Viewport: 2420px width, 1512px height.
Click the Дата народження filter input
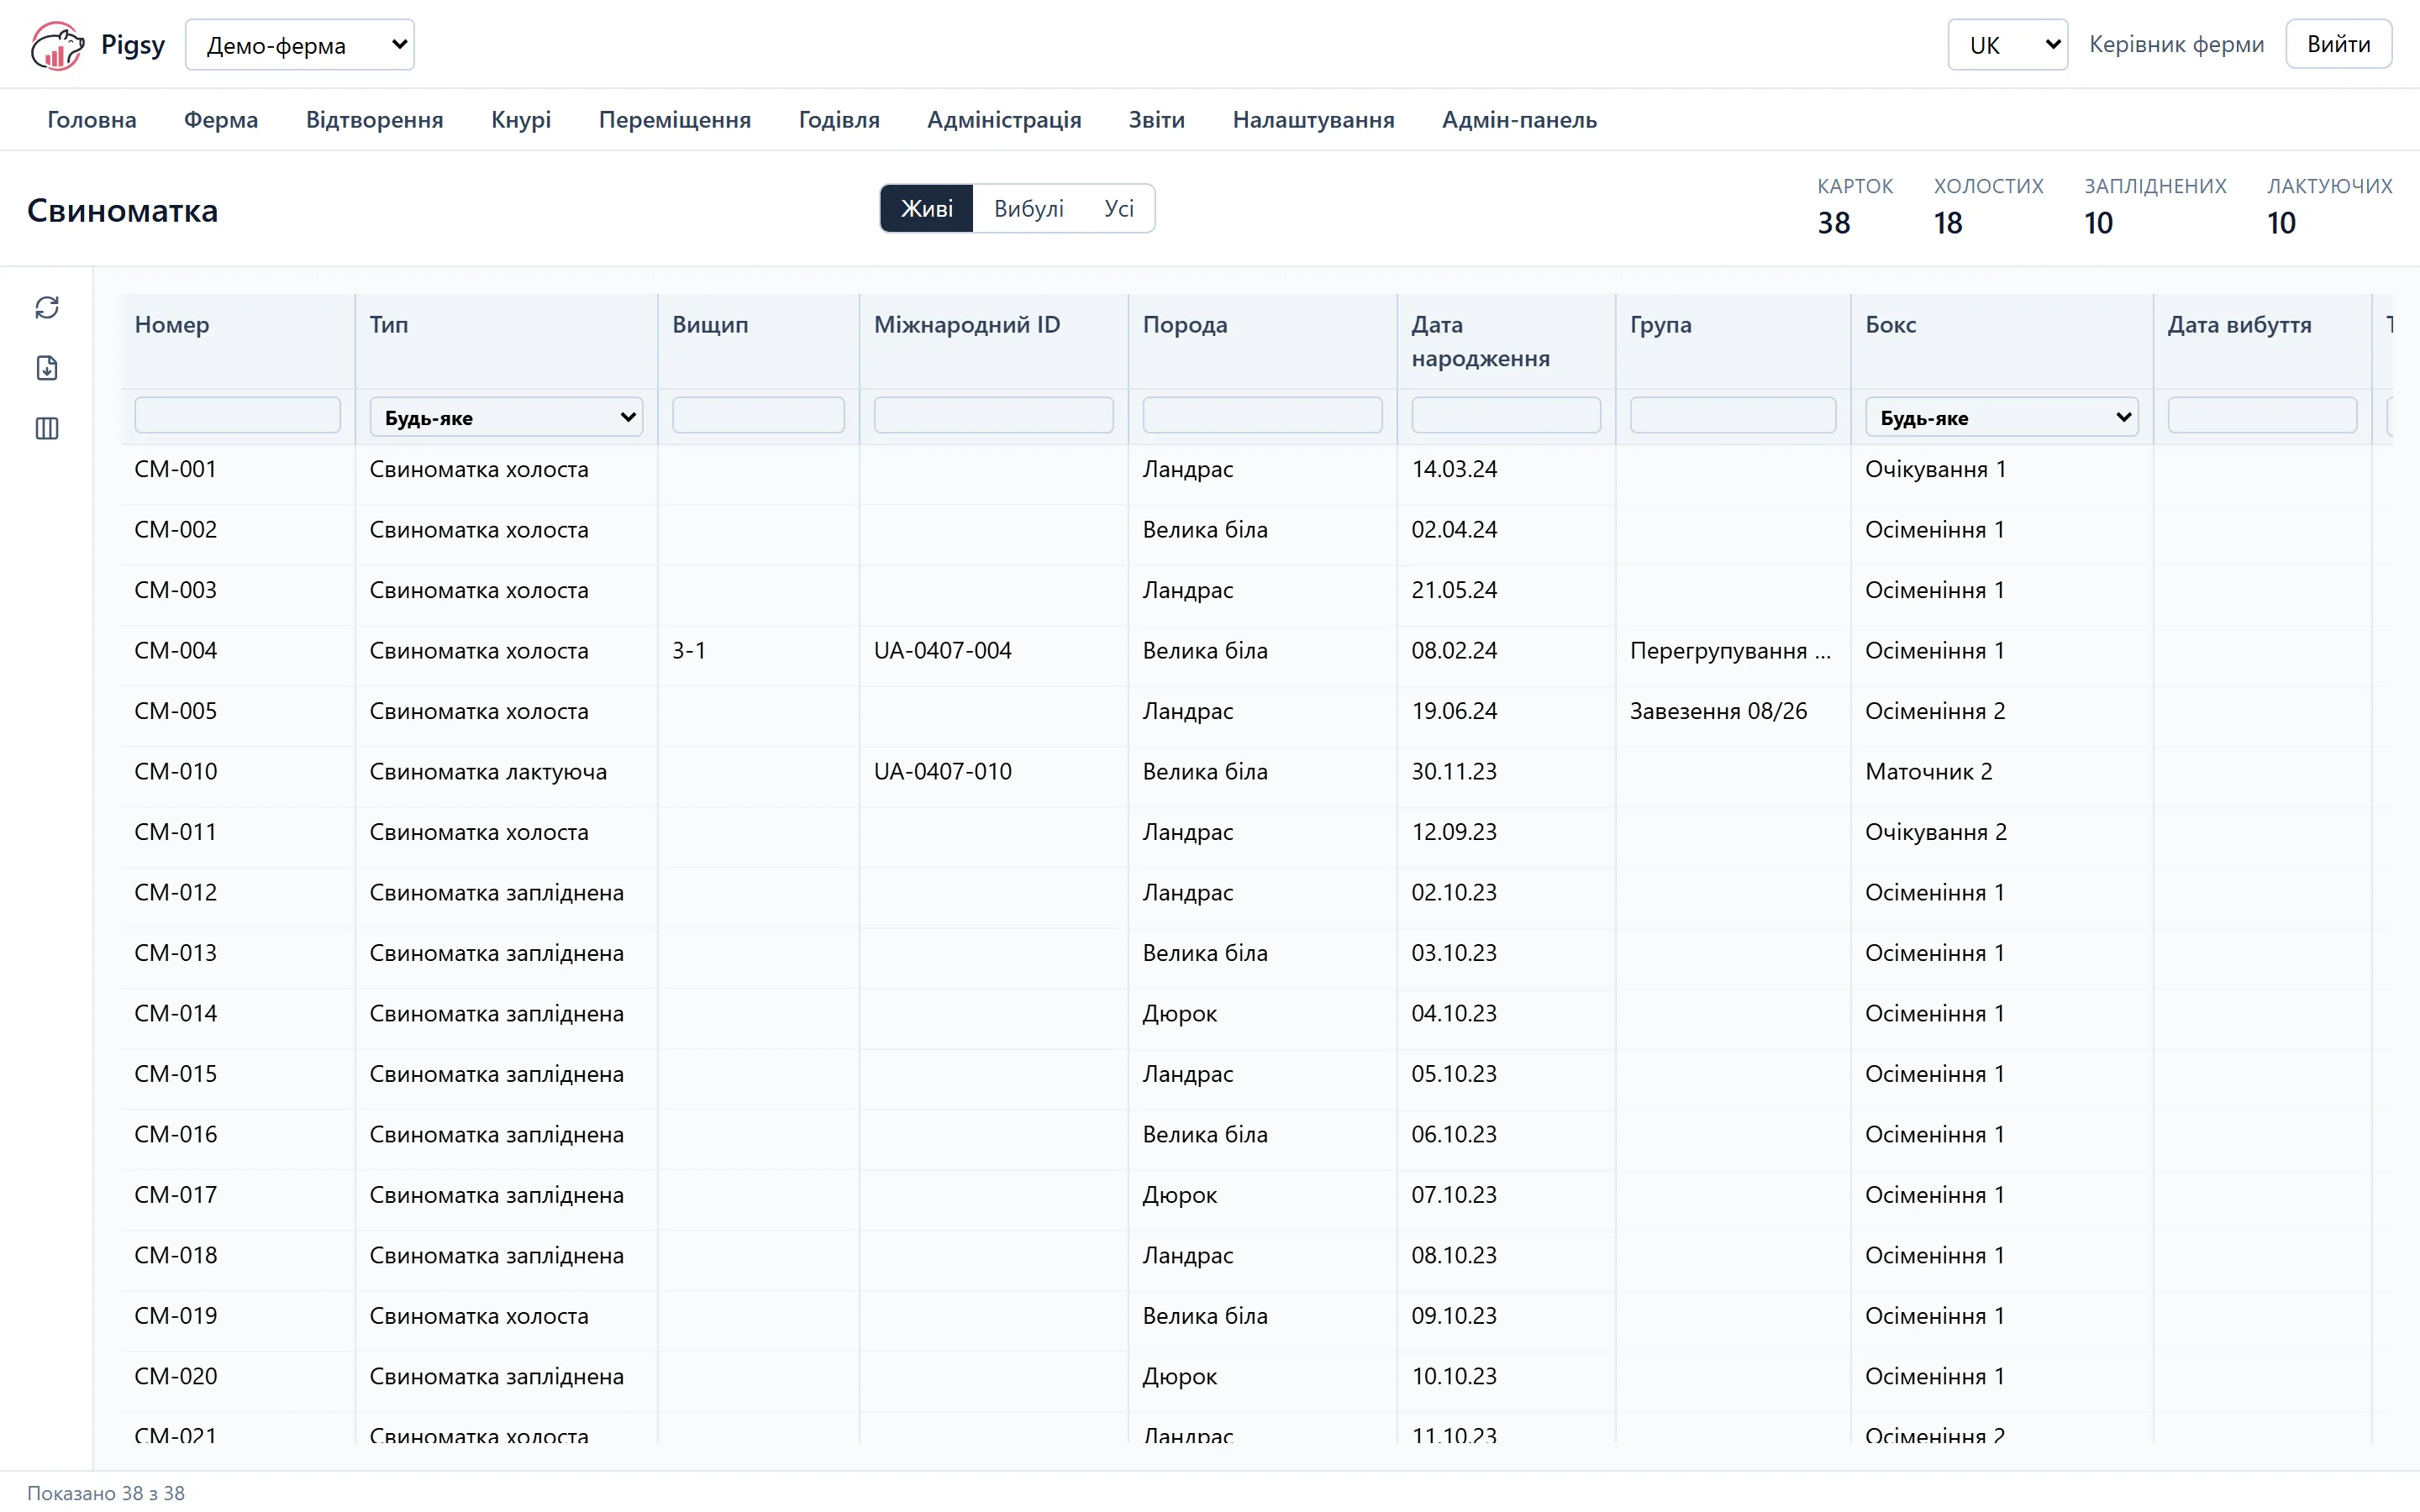coord(1506,415)
